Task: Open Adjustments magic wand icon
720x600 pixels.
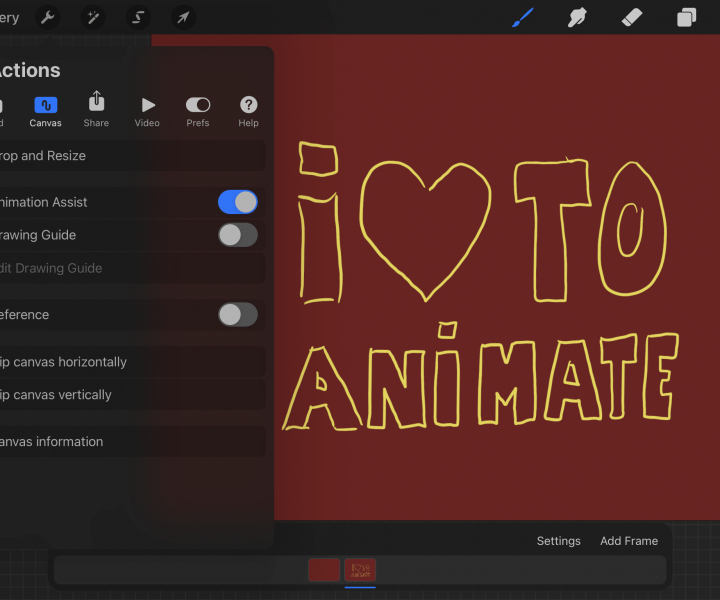Action: [x=93, y=17]
